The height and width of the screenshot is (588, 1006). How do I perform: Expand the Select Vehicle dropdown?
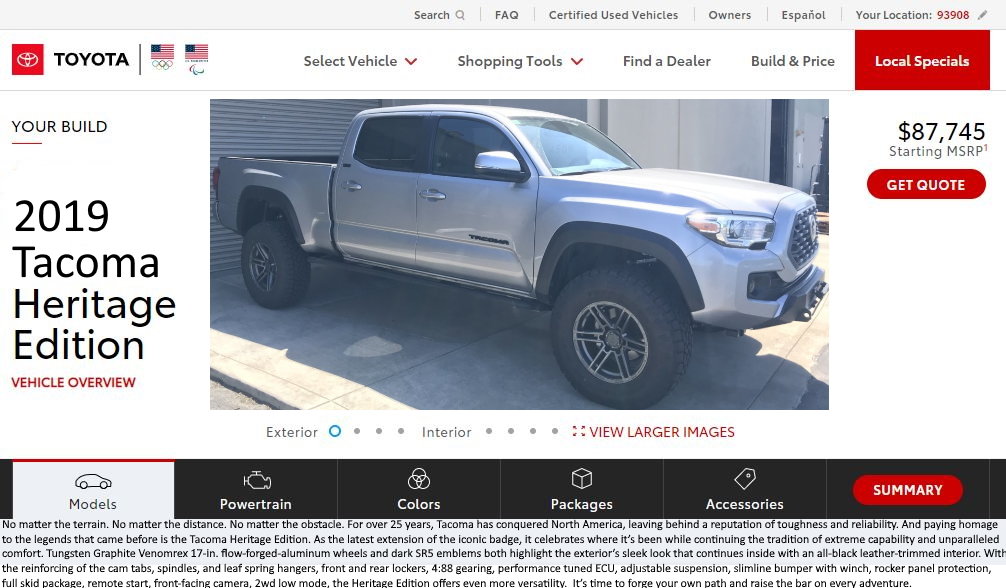[x=360, y=61]
